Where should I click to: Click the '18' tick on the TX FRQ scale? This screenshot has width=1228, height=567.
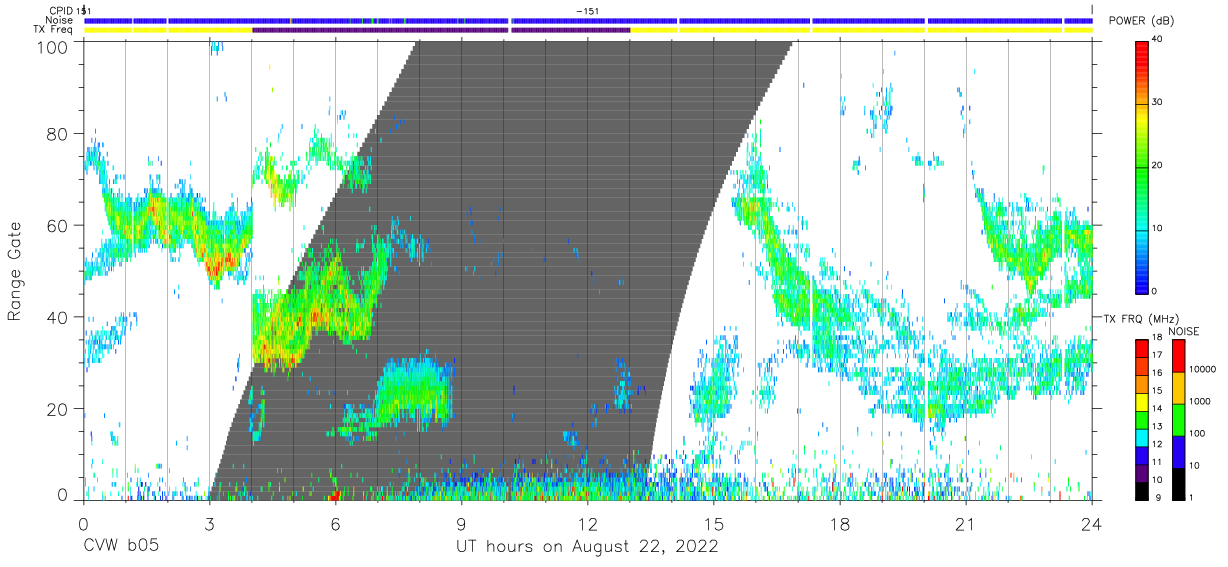click(x=1156, y=339)
